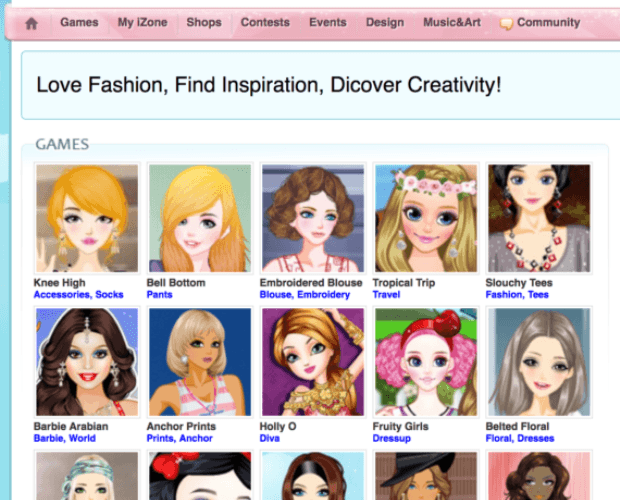Click the Dresses tag link

(535, 438)
